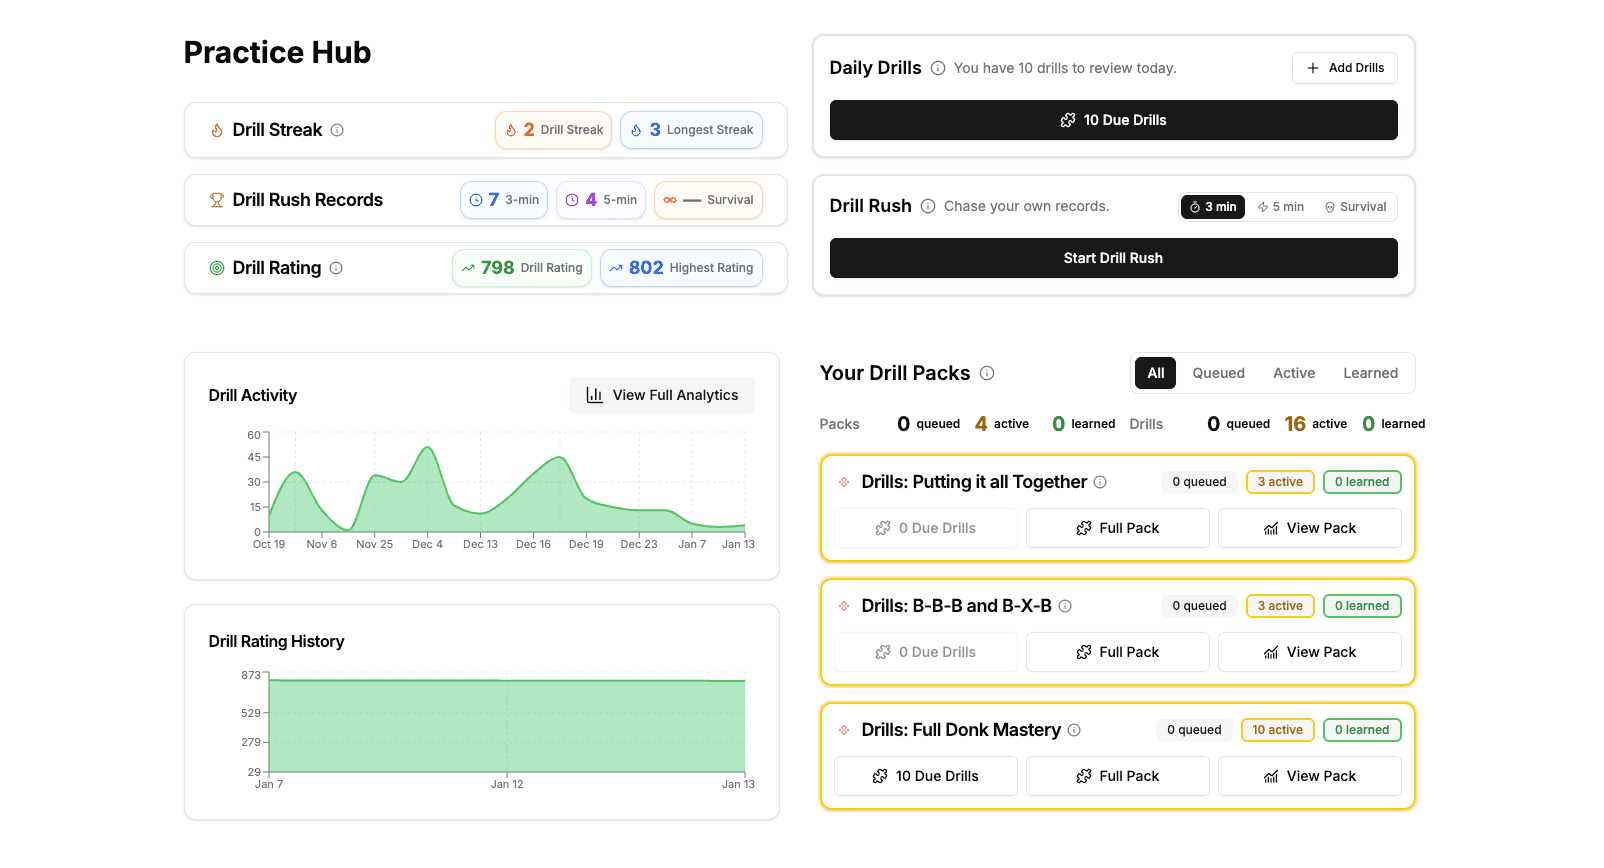Screen dimensions: 1604x868
Task: Click bar chart icon on View Full Analytics
Action: pos(594,395)
